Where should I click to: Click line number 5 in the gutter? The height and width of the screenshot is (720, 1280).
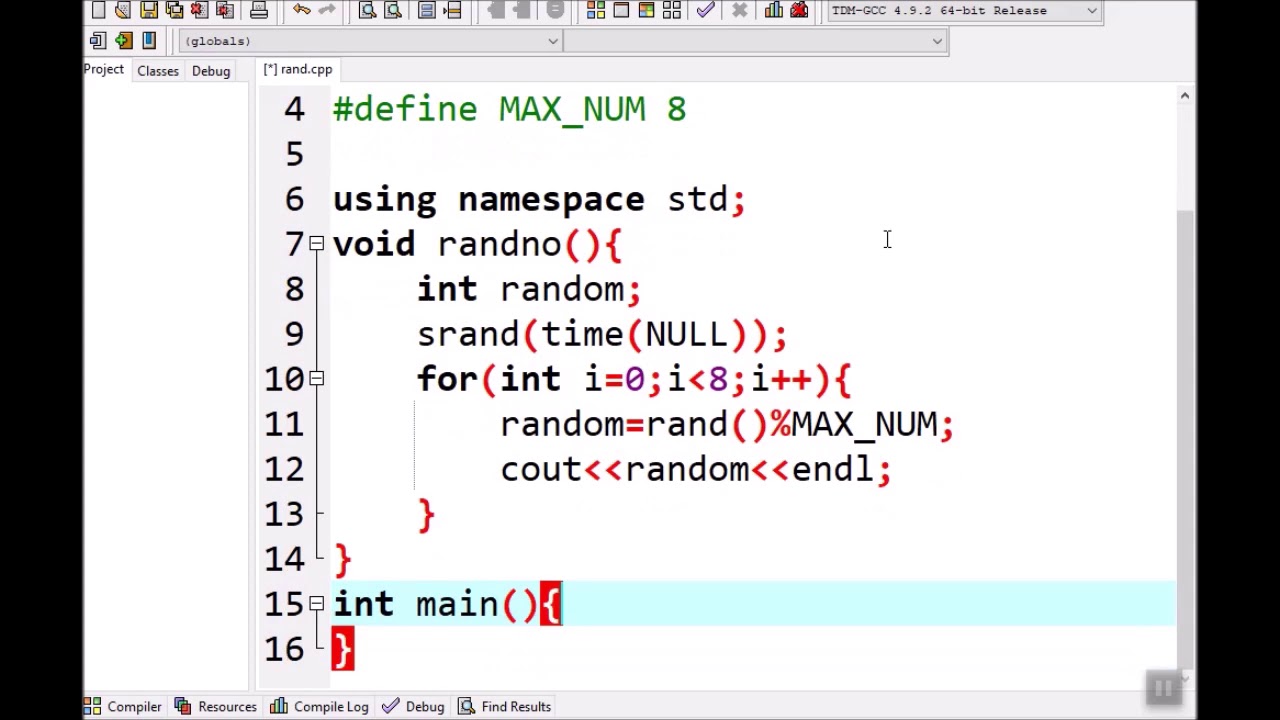click(293, 154)
